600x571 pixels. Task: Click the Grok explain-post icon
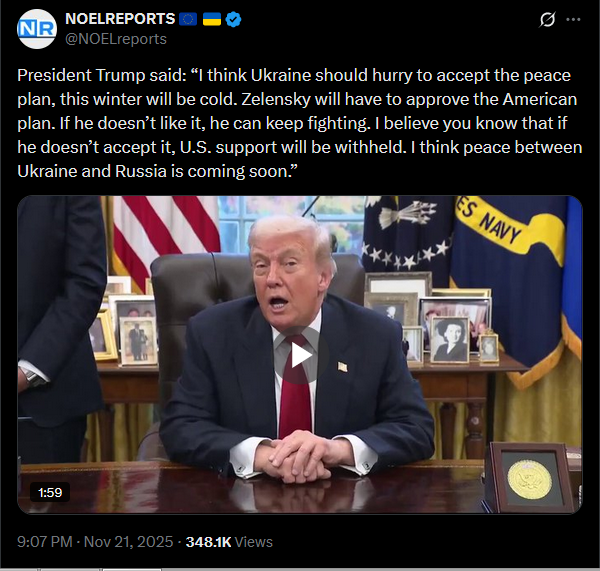tap(547, 19)
